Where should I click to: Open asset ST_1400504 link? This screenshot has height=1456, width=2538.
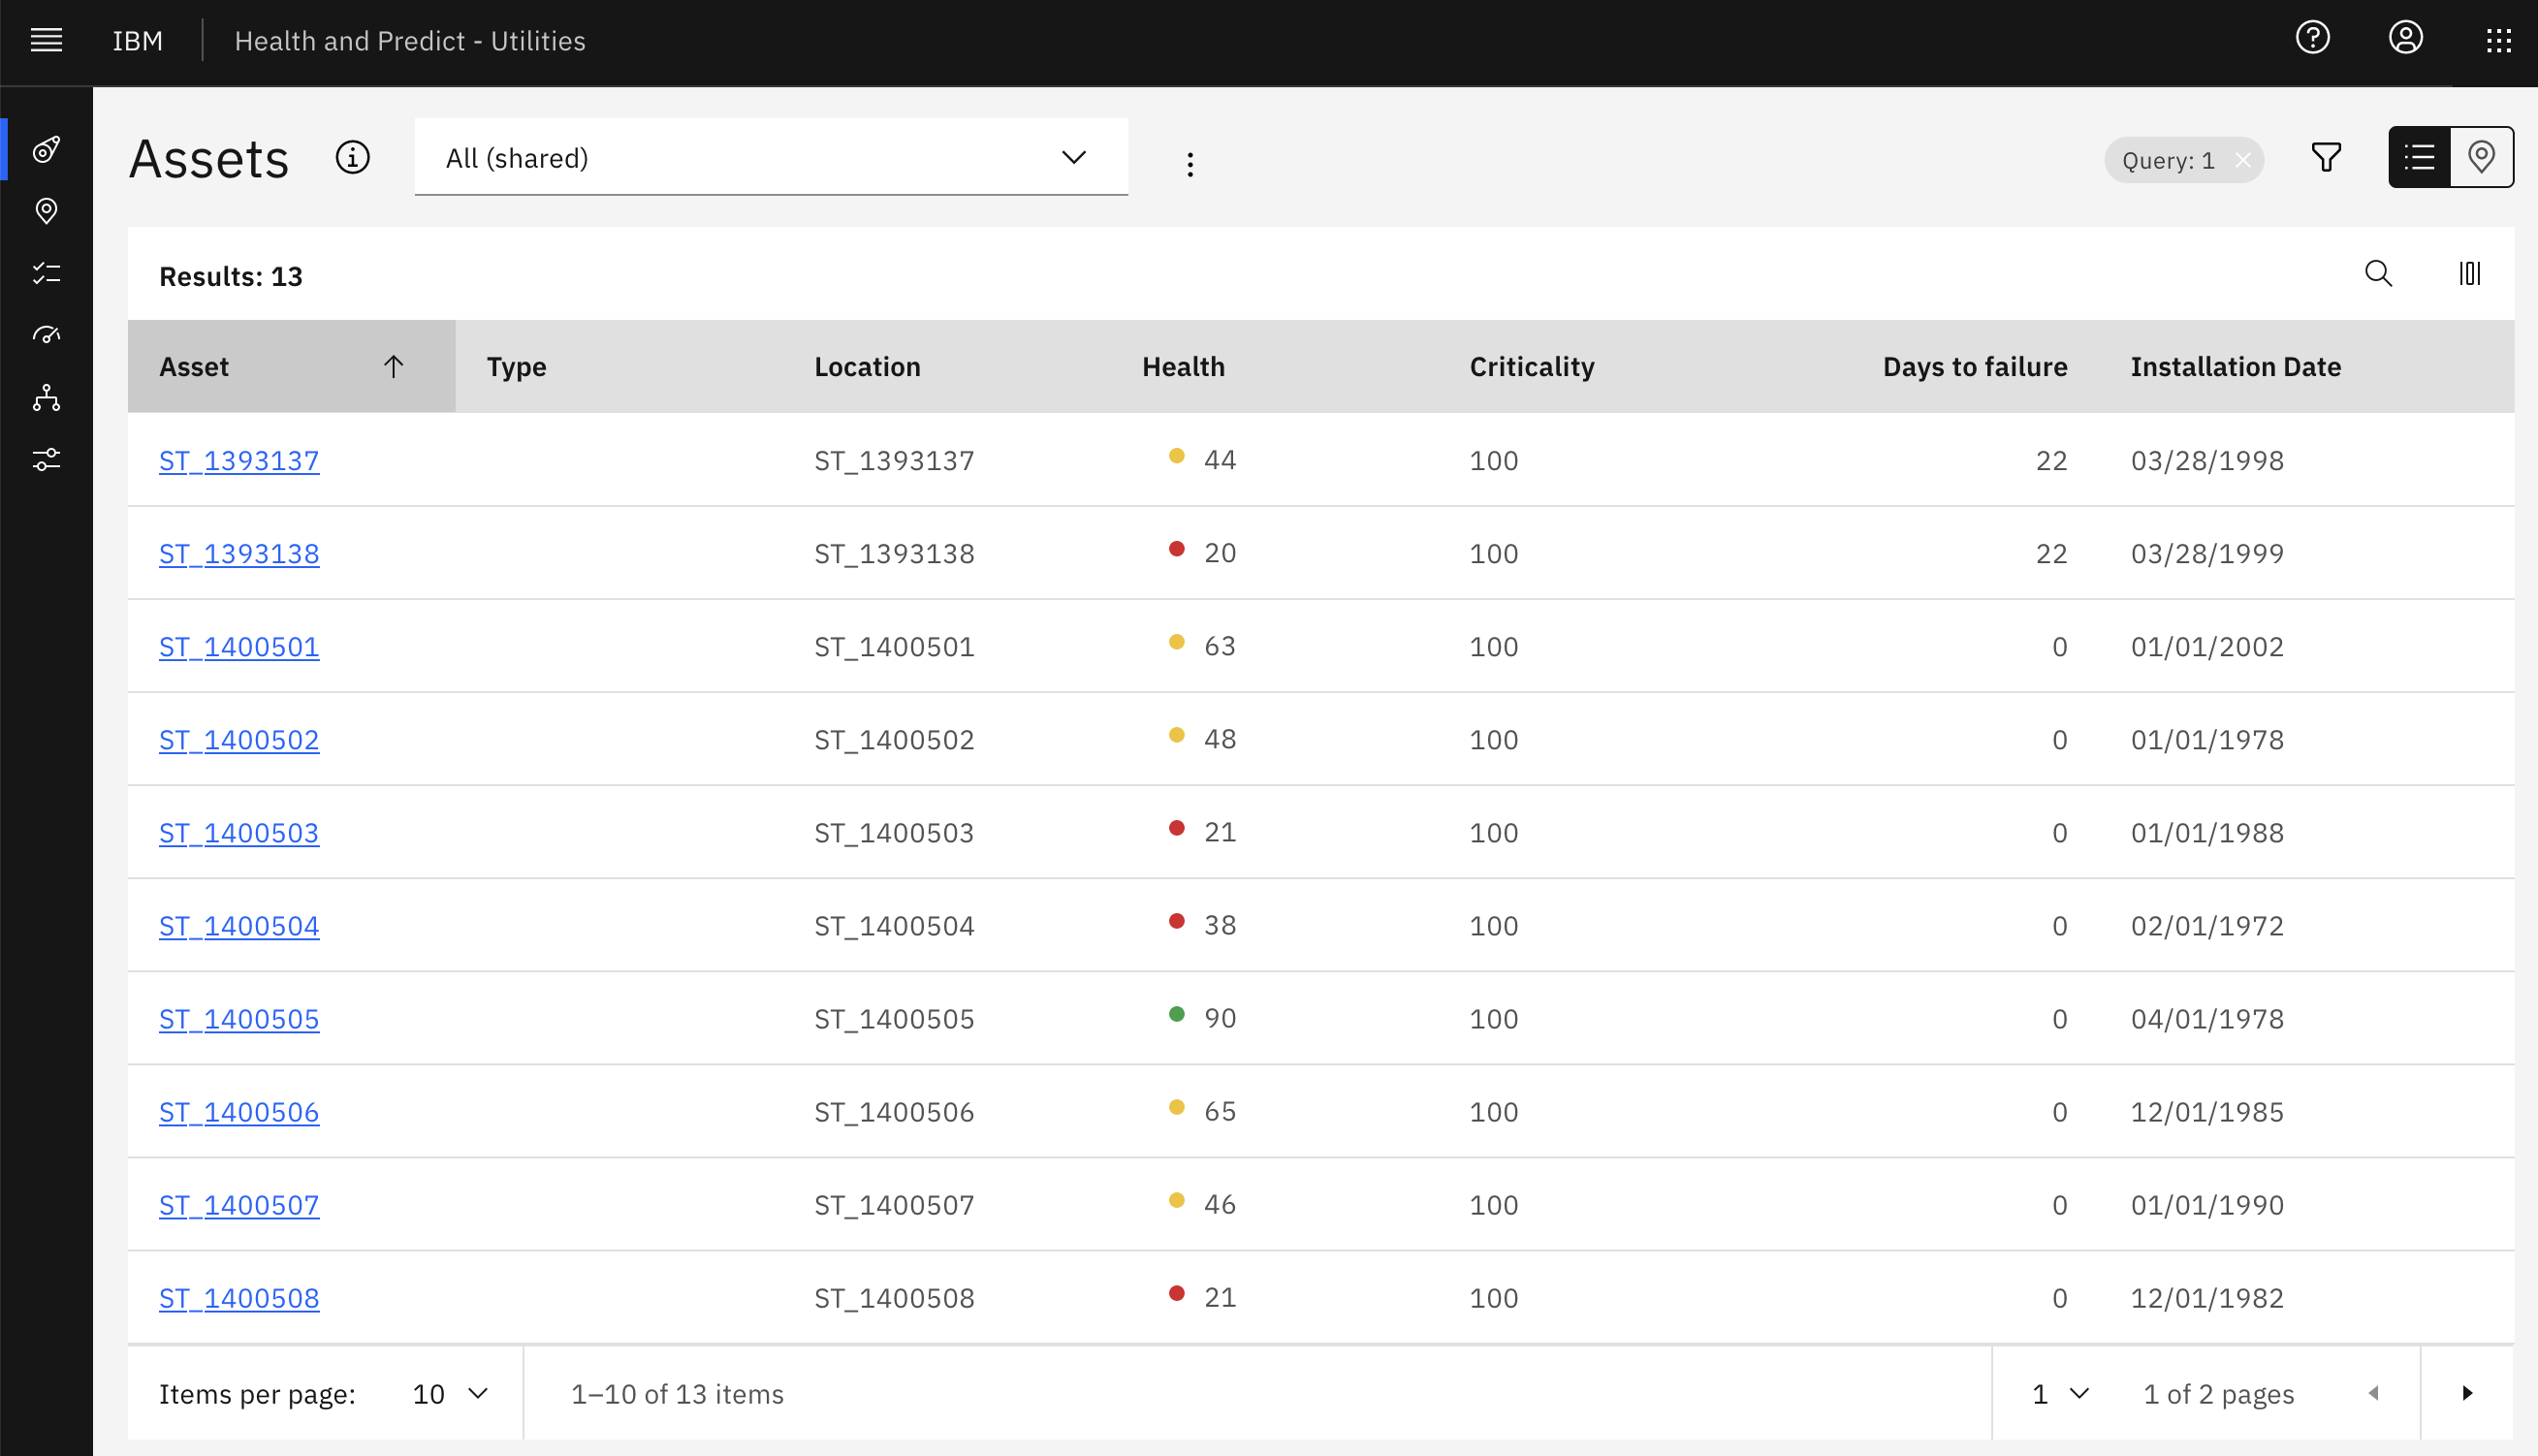[239, 925]
